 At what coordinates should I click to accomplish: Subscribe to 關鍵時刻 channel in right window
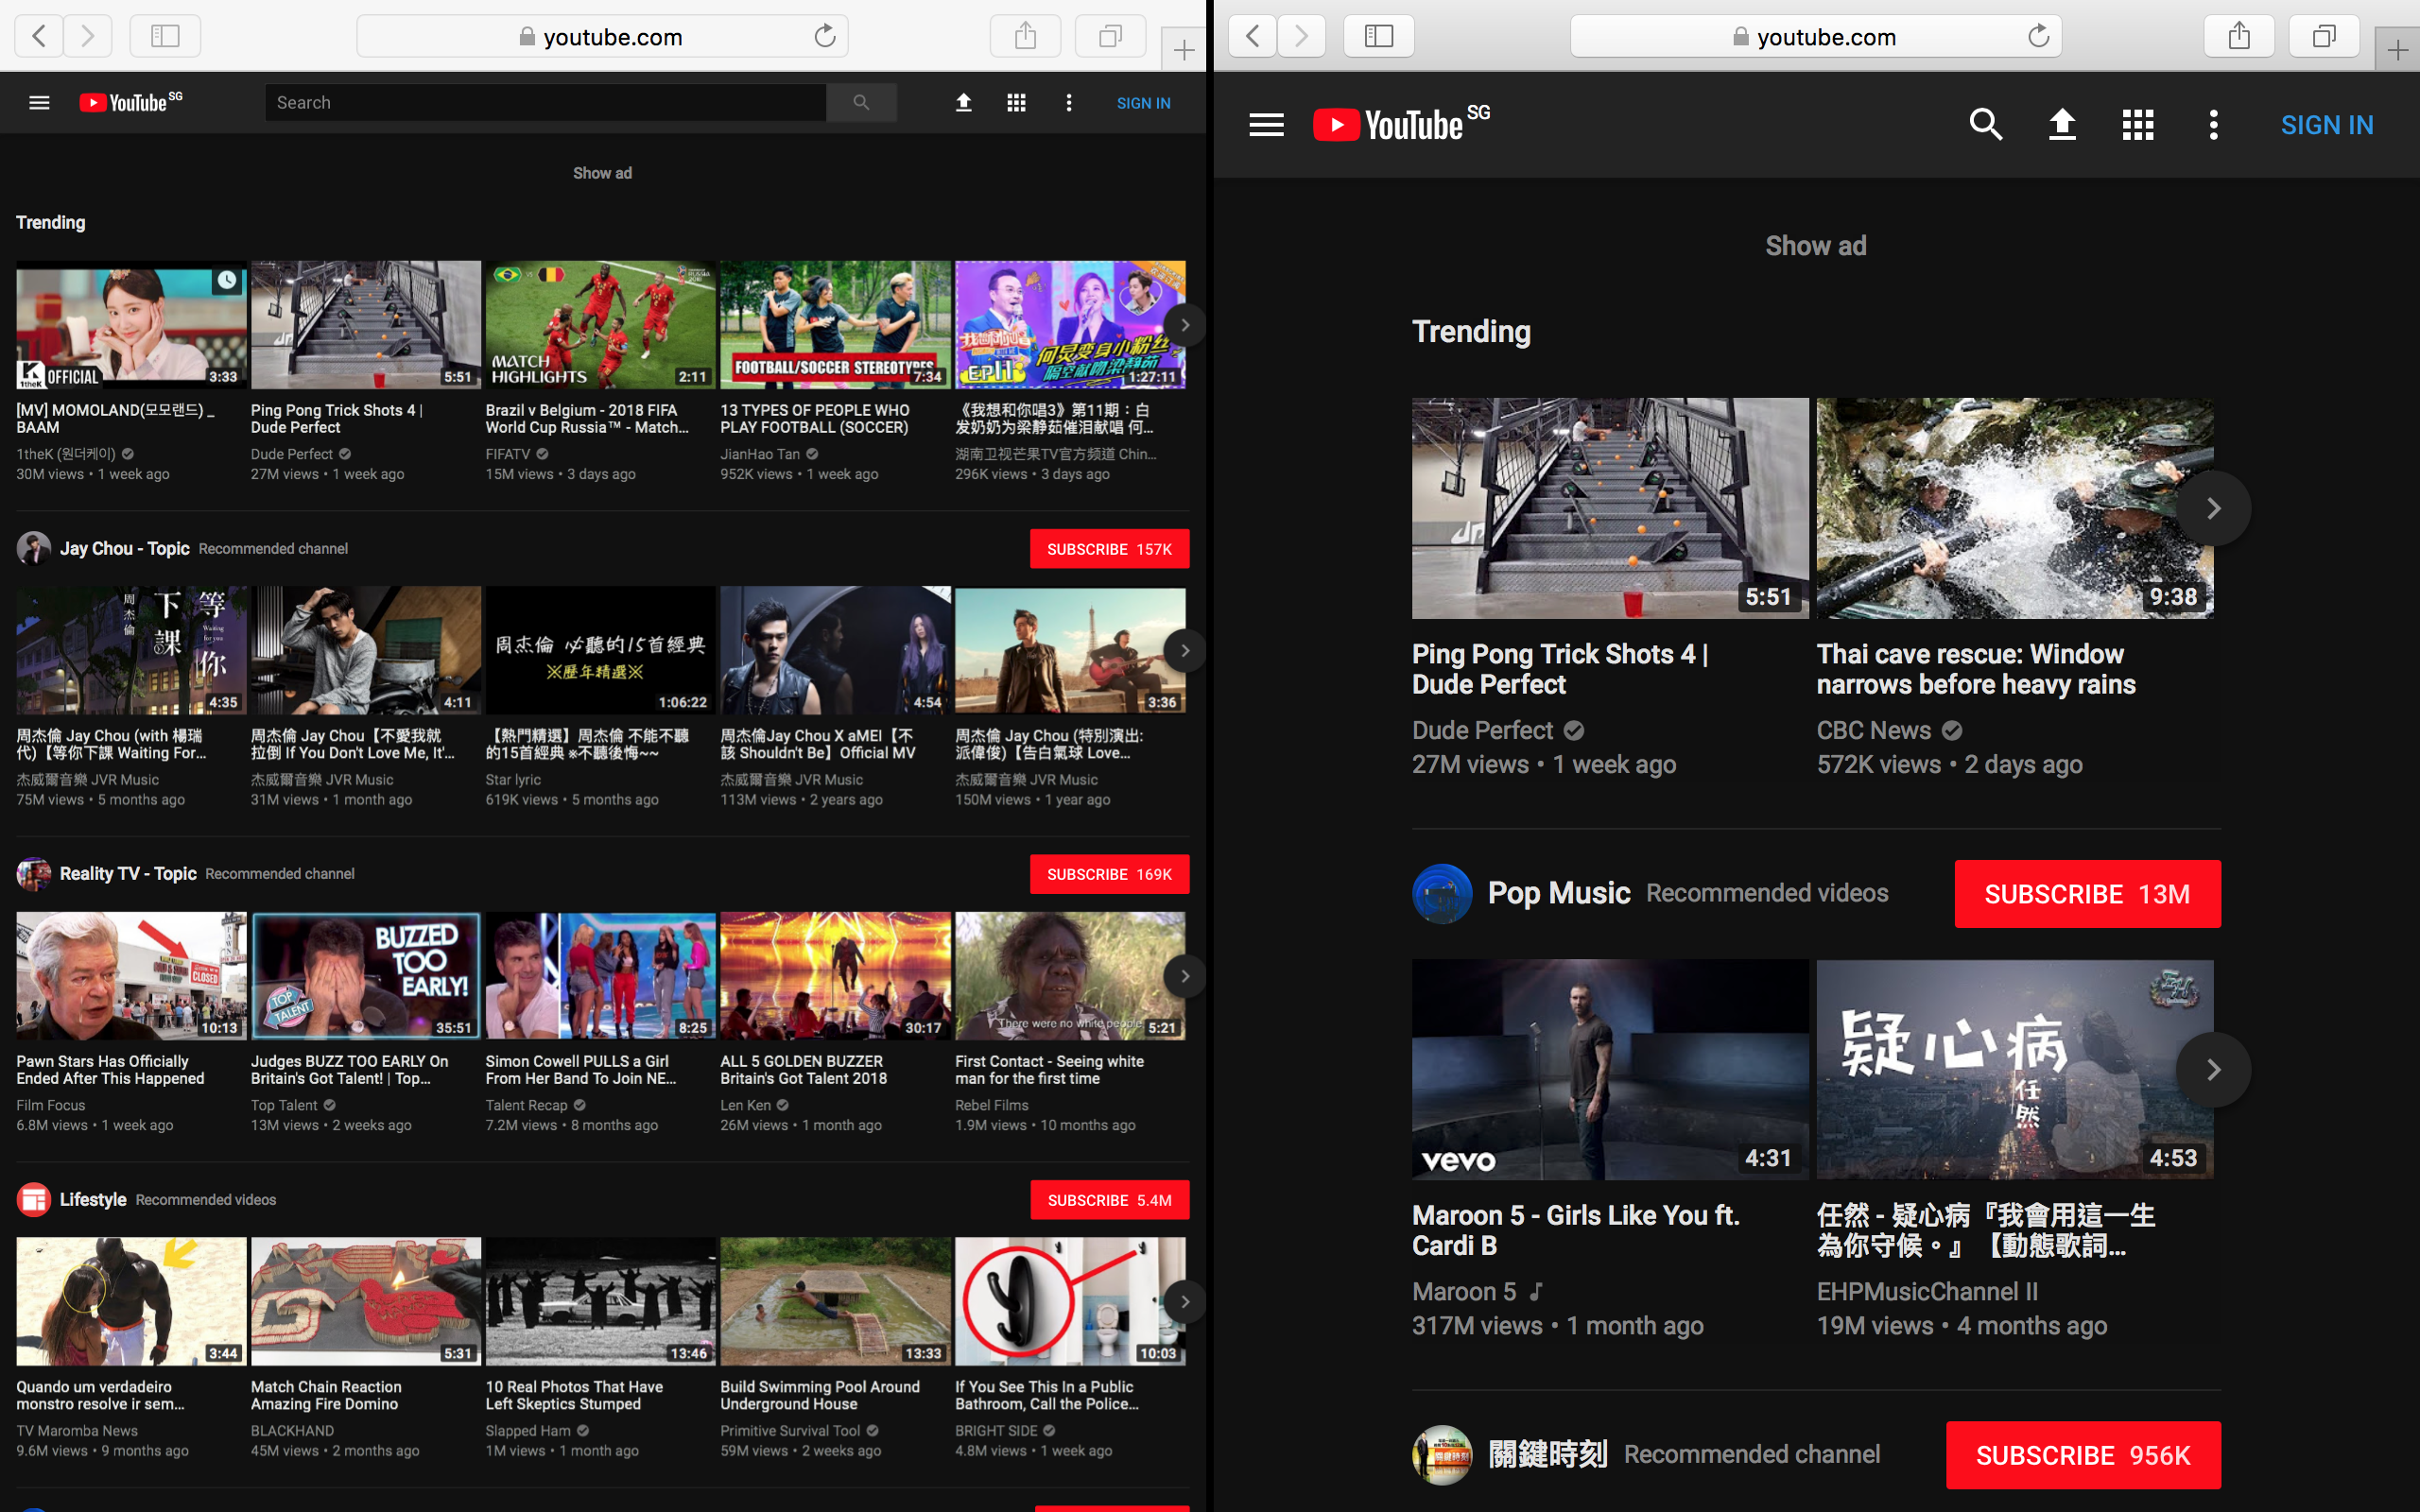pyautogui.click(x=2083, y=1455)
